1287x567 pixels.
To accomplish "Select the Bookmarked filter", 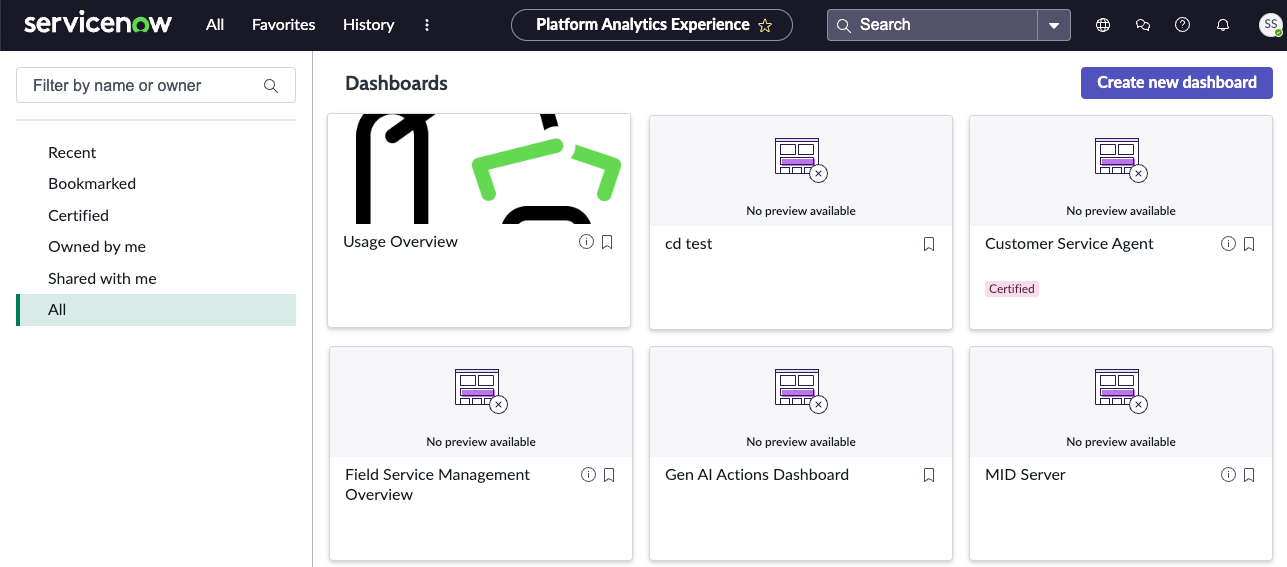I will coord(156,184).
